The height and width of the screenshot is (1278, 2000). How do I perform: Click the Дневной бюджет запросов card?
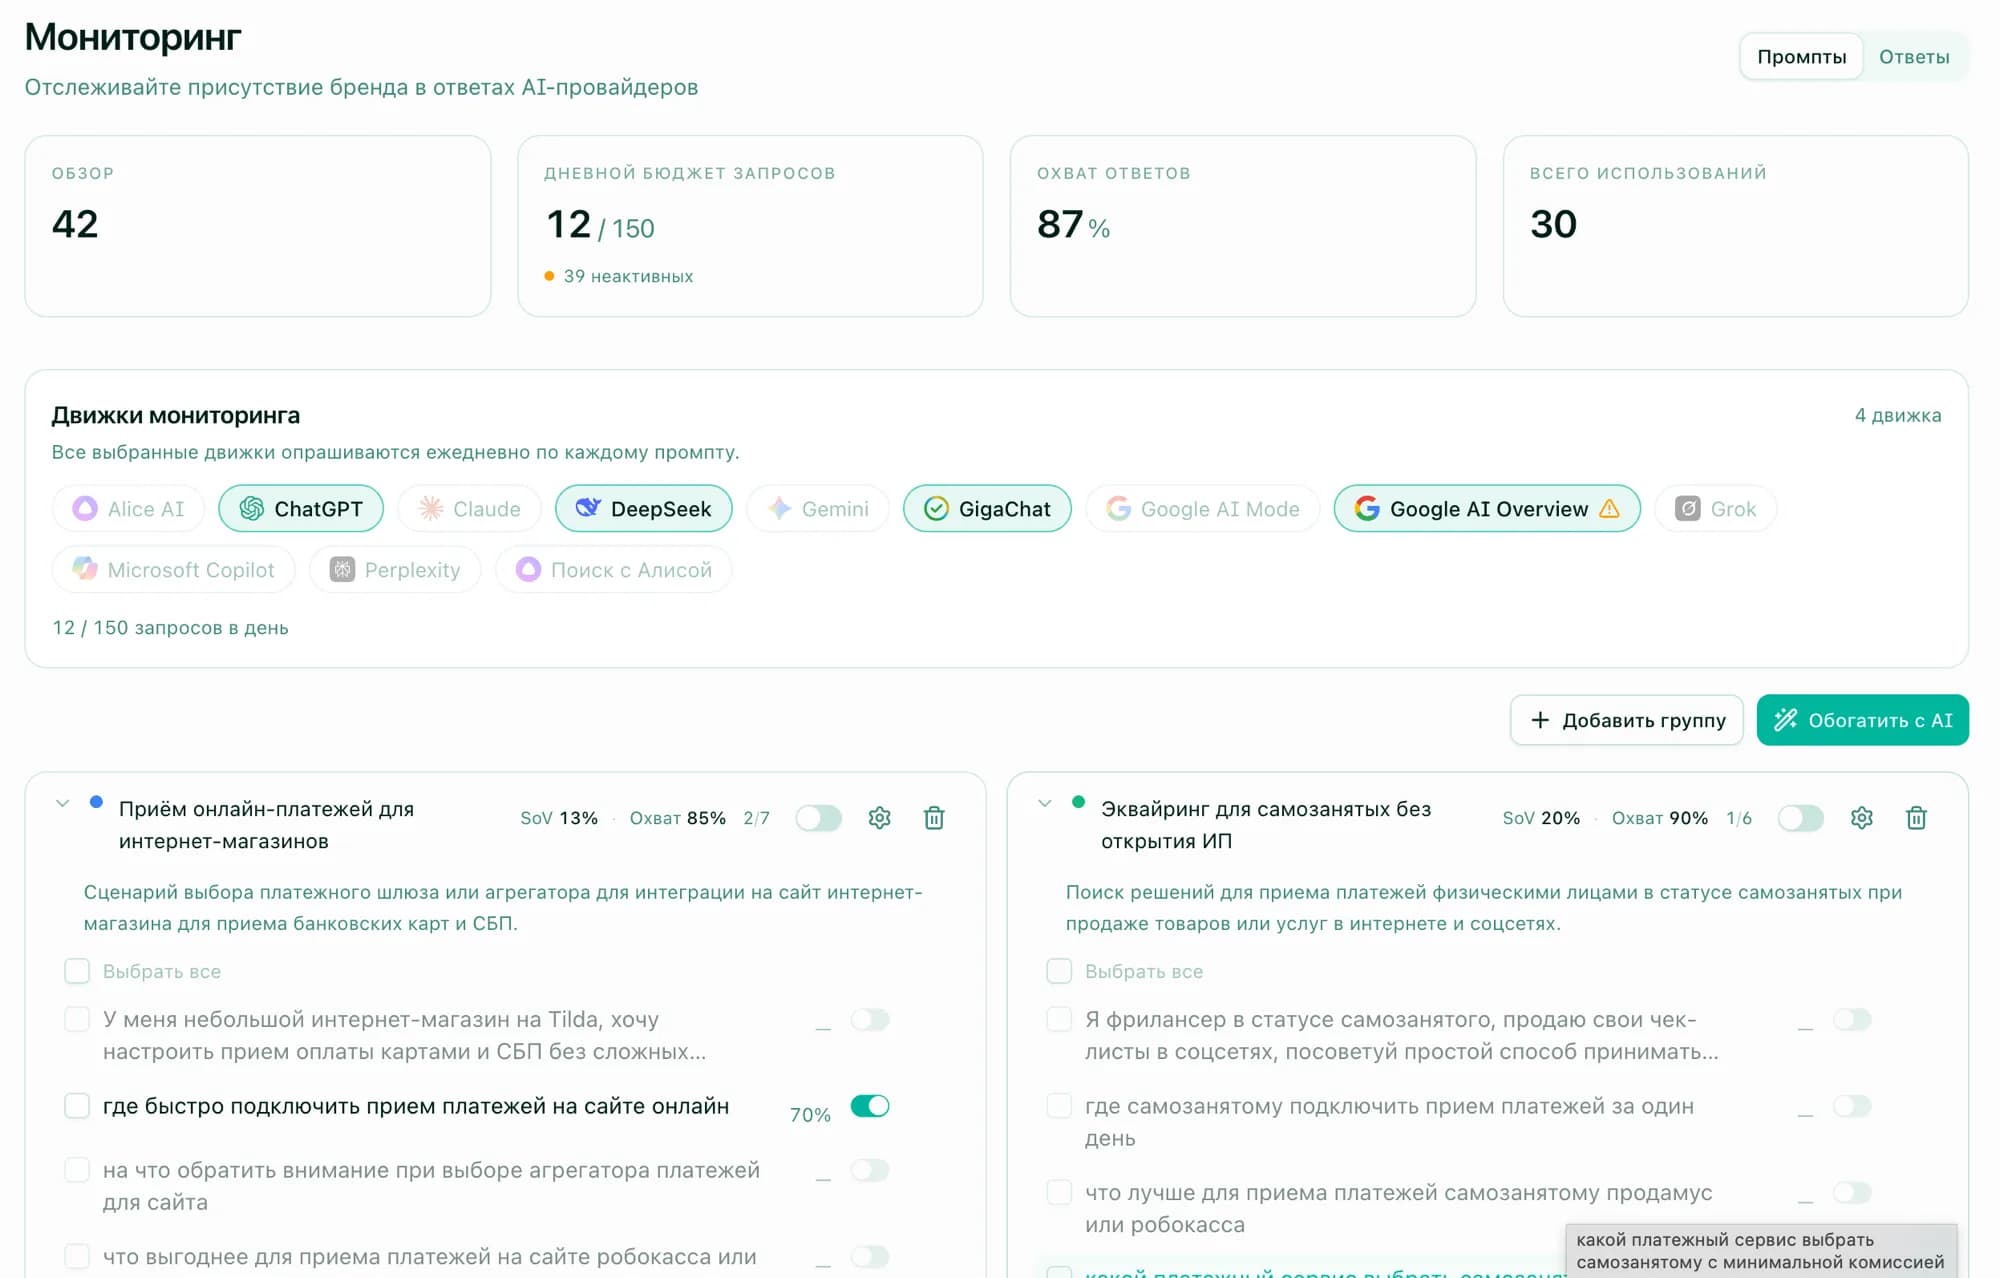[750, 226]
